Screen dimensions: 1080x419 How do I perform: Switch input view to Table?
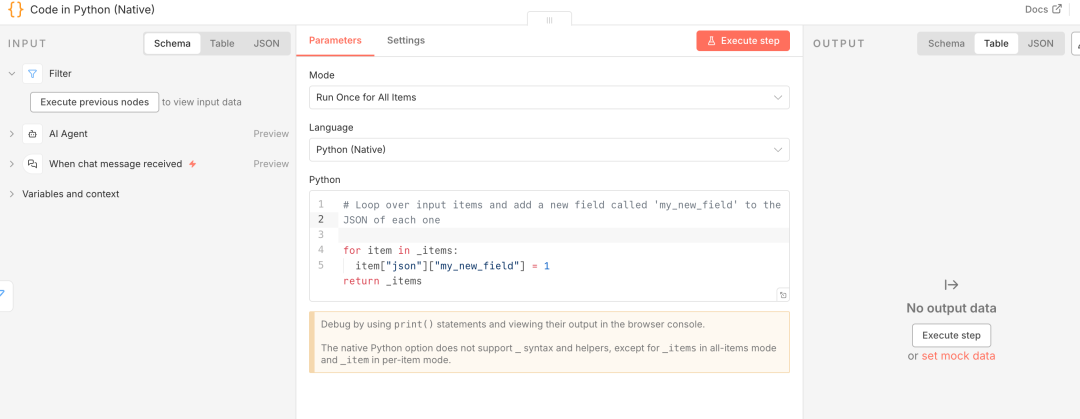tap(222, 44)
